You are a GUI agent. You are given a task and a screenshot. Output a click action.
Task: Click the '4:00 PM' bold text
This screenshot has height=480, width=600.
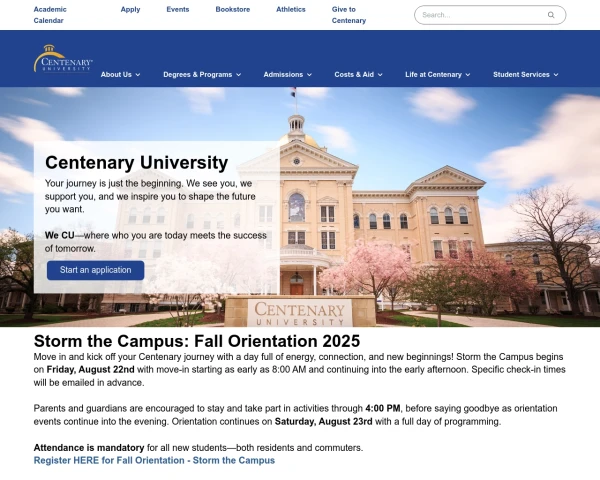pyautogui.click(x=383, y=408)
